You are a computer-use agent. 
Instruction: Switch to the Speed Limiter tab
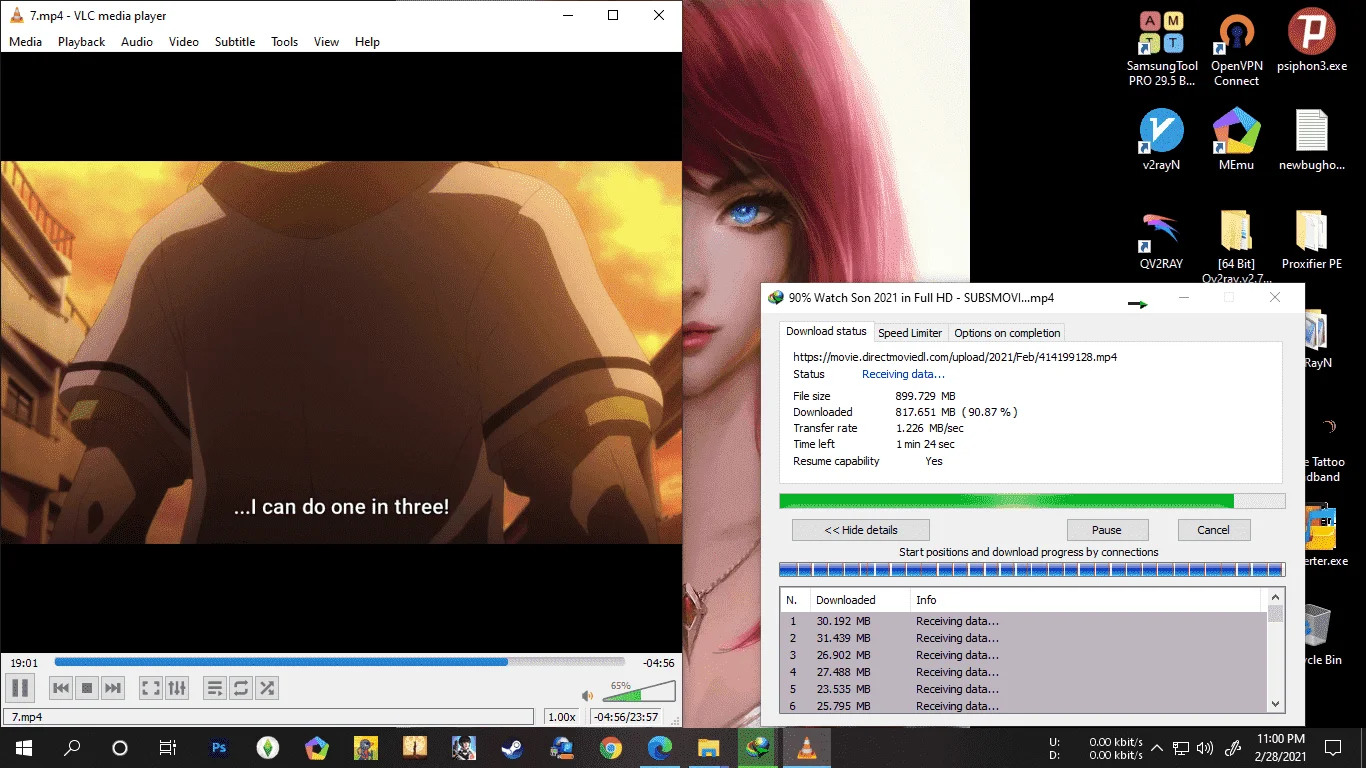[x=910, y=333]
